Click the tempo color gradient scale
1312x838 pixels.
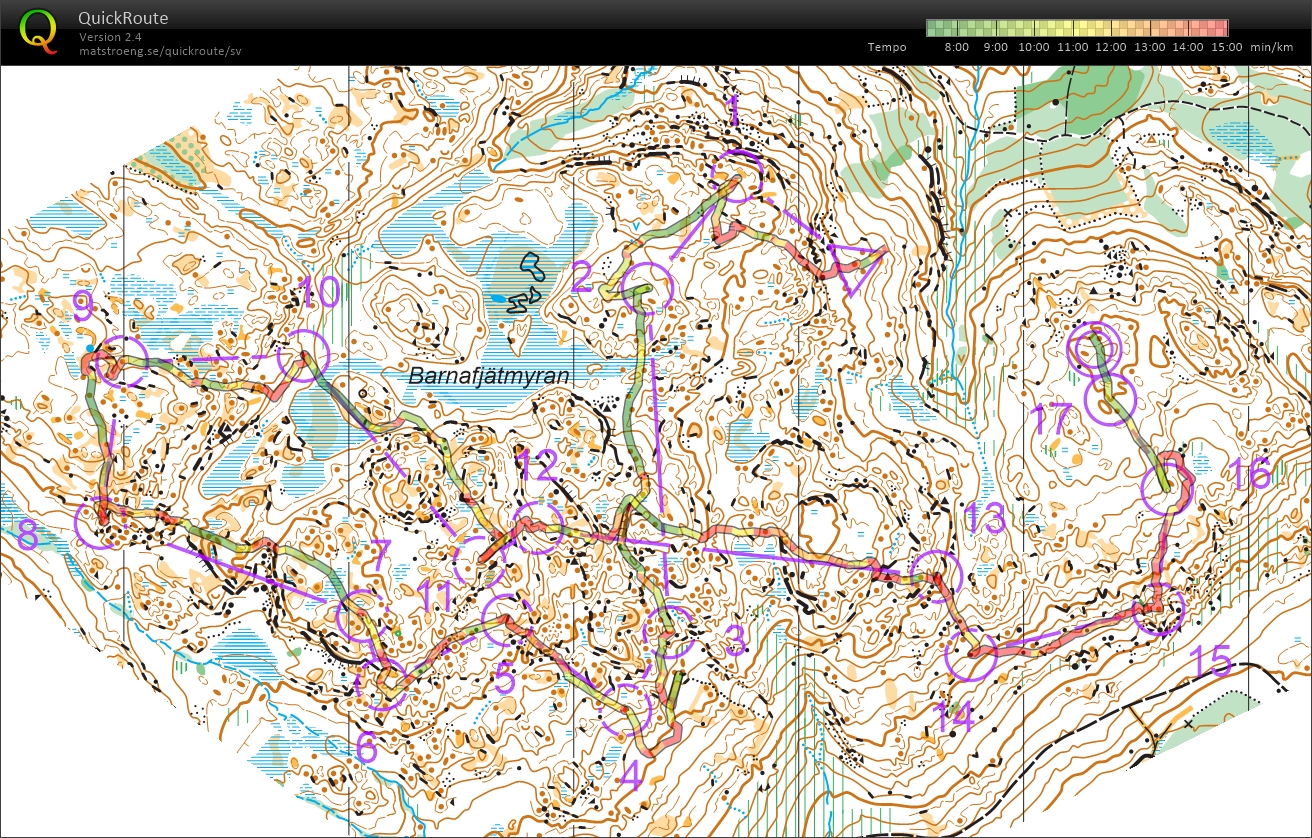coord(1078,28)
